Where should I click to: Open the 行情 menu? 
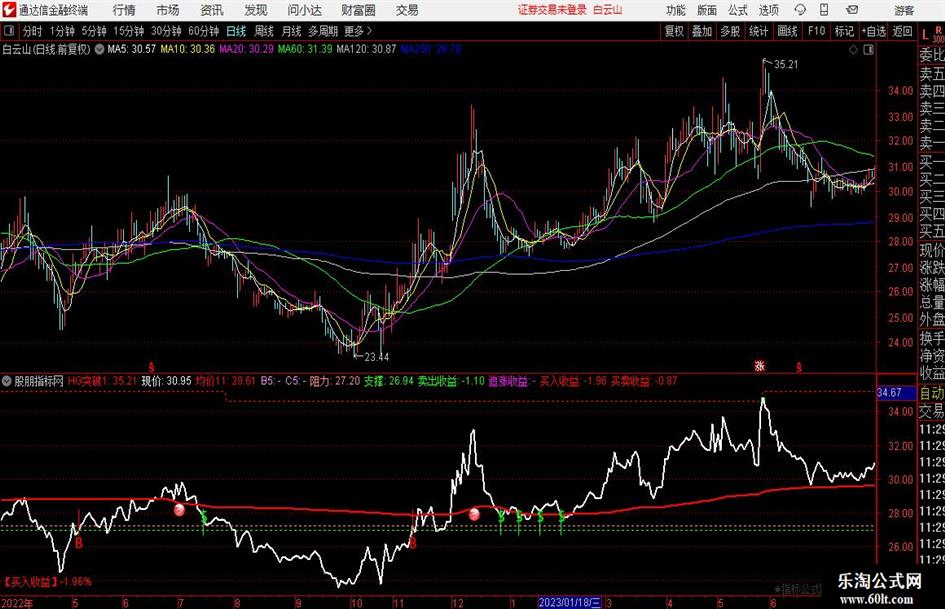pos(124,10)
